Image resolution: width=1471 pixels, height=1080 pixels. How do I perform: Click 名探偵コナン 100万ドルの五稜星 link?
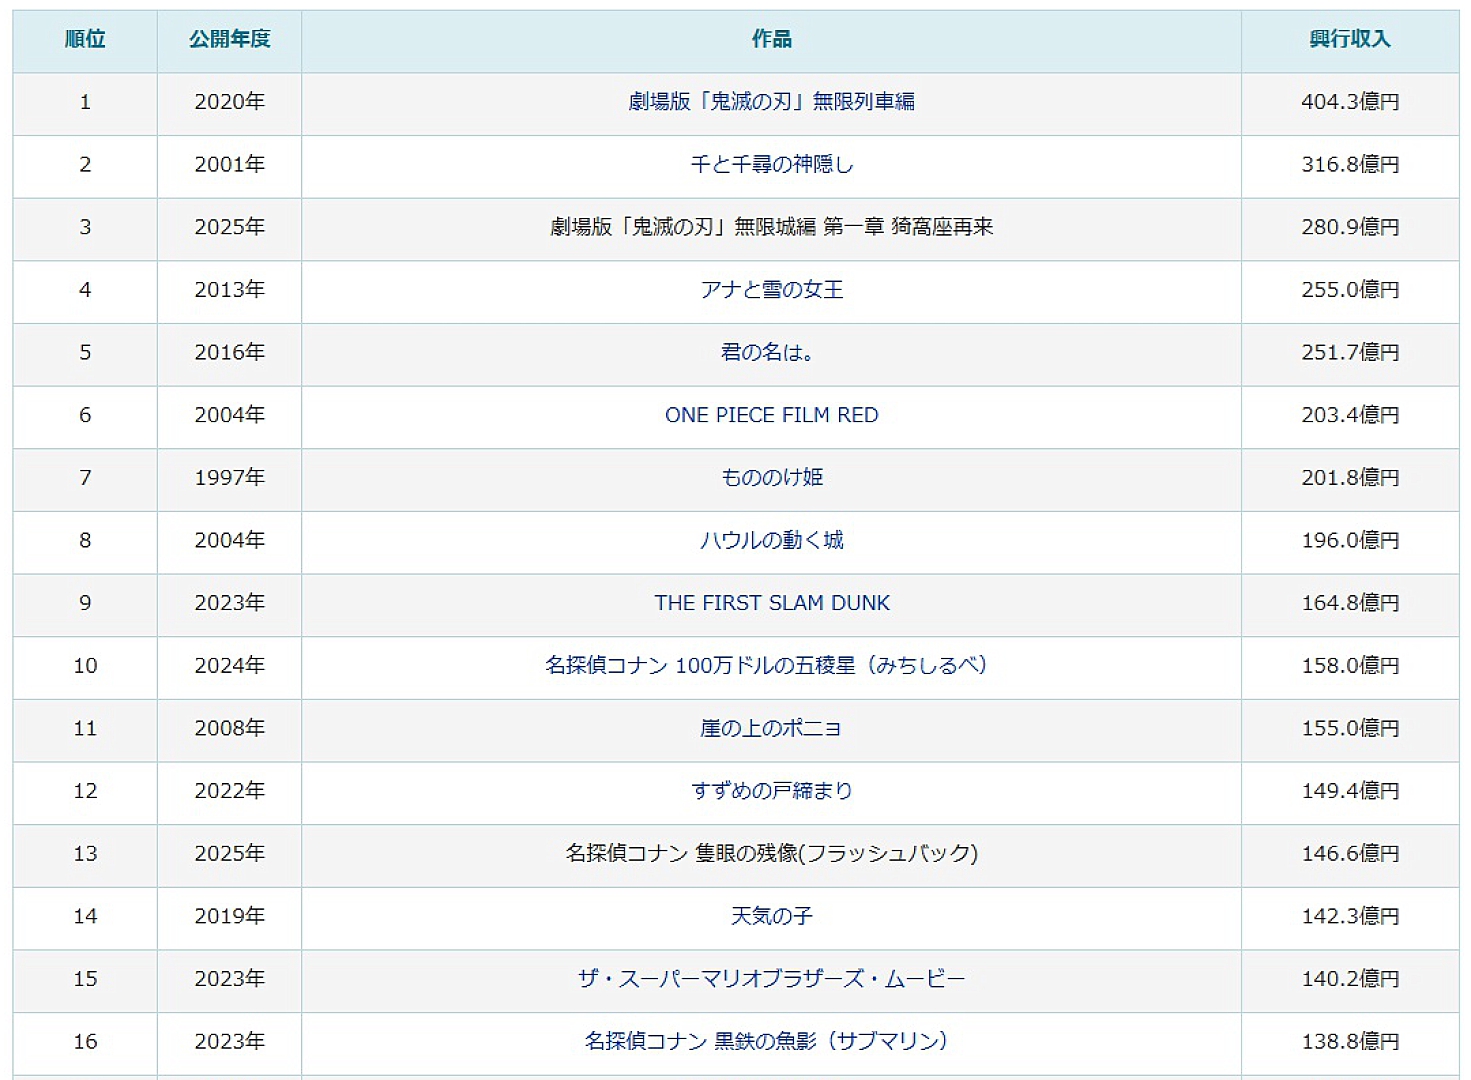tap(766, 666)
